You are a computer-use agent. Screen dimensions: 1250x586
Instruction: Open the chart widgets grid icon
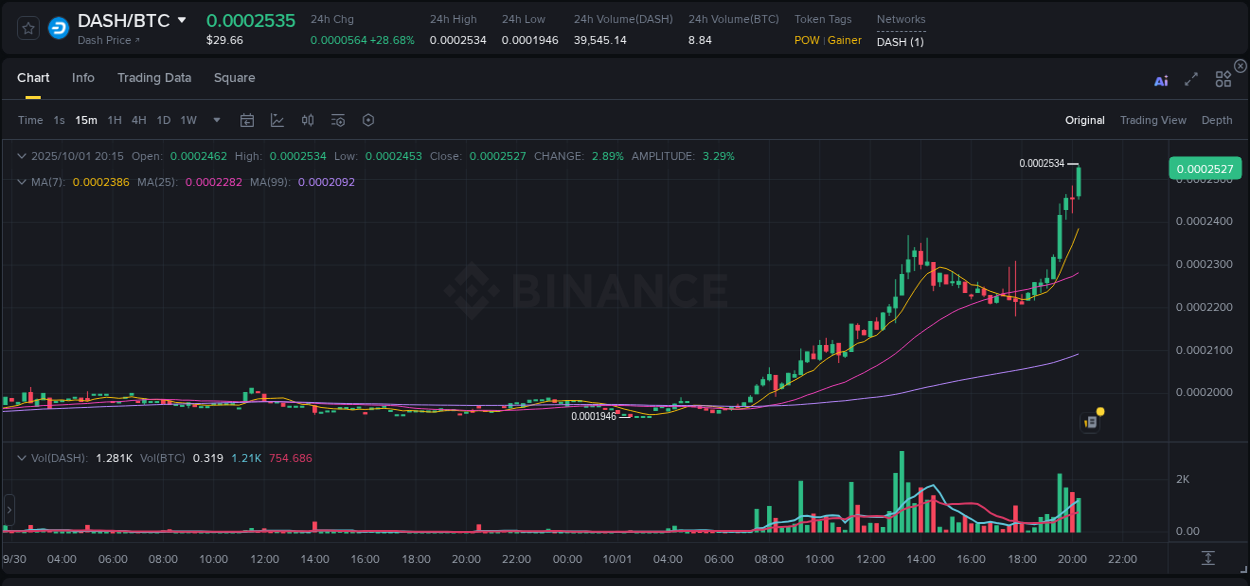pyautogui.click(x=1223, y=81)
